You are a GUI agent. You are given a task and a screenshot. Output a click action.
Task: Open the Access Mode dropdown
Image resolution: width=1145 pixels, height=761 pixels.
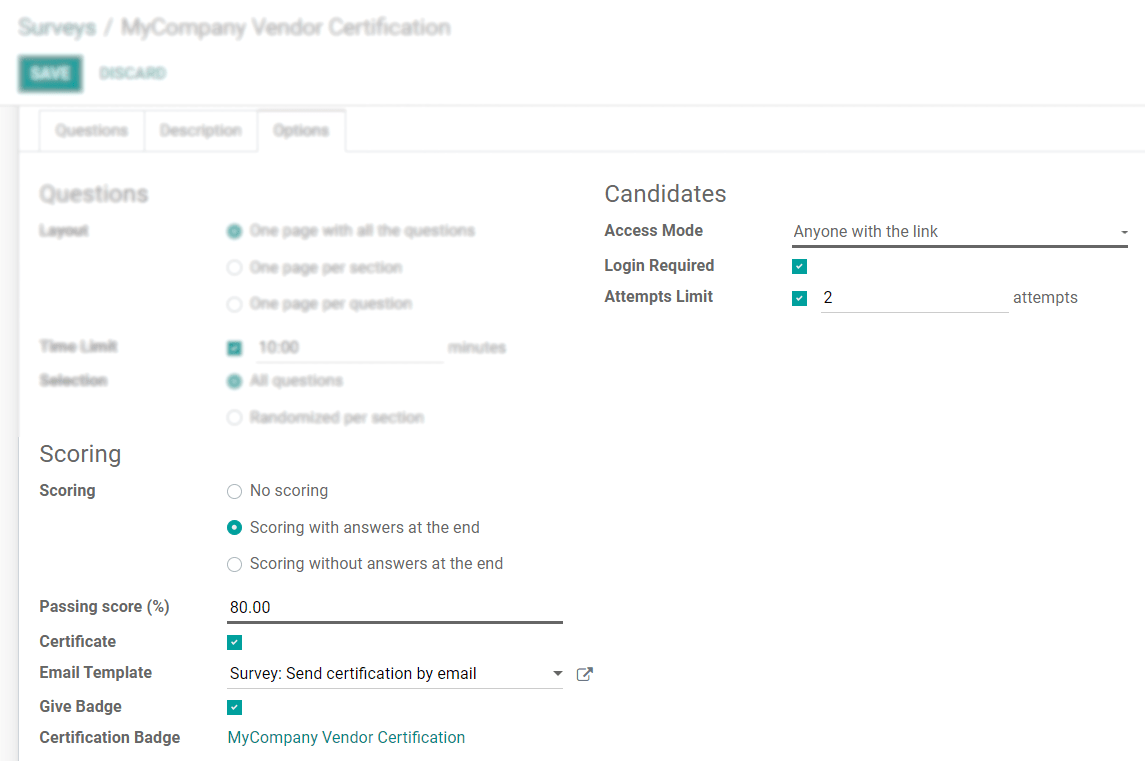(x=960, y=232)
